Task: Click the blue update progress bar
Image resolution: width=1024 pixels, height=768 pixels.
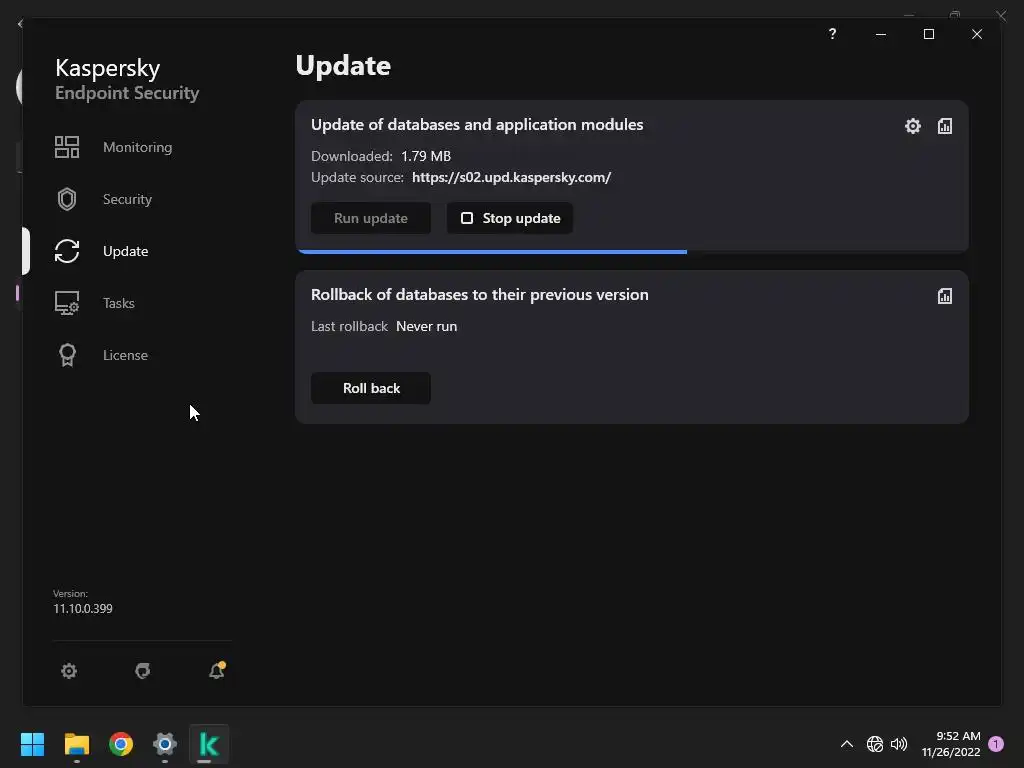Action: coord(491,251)
